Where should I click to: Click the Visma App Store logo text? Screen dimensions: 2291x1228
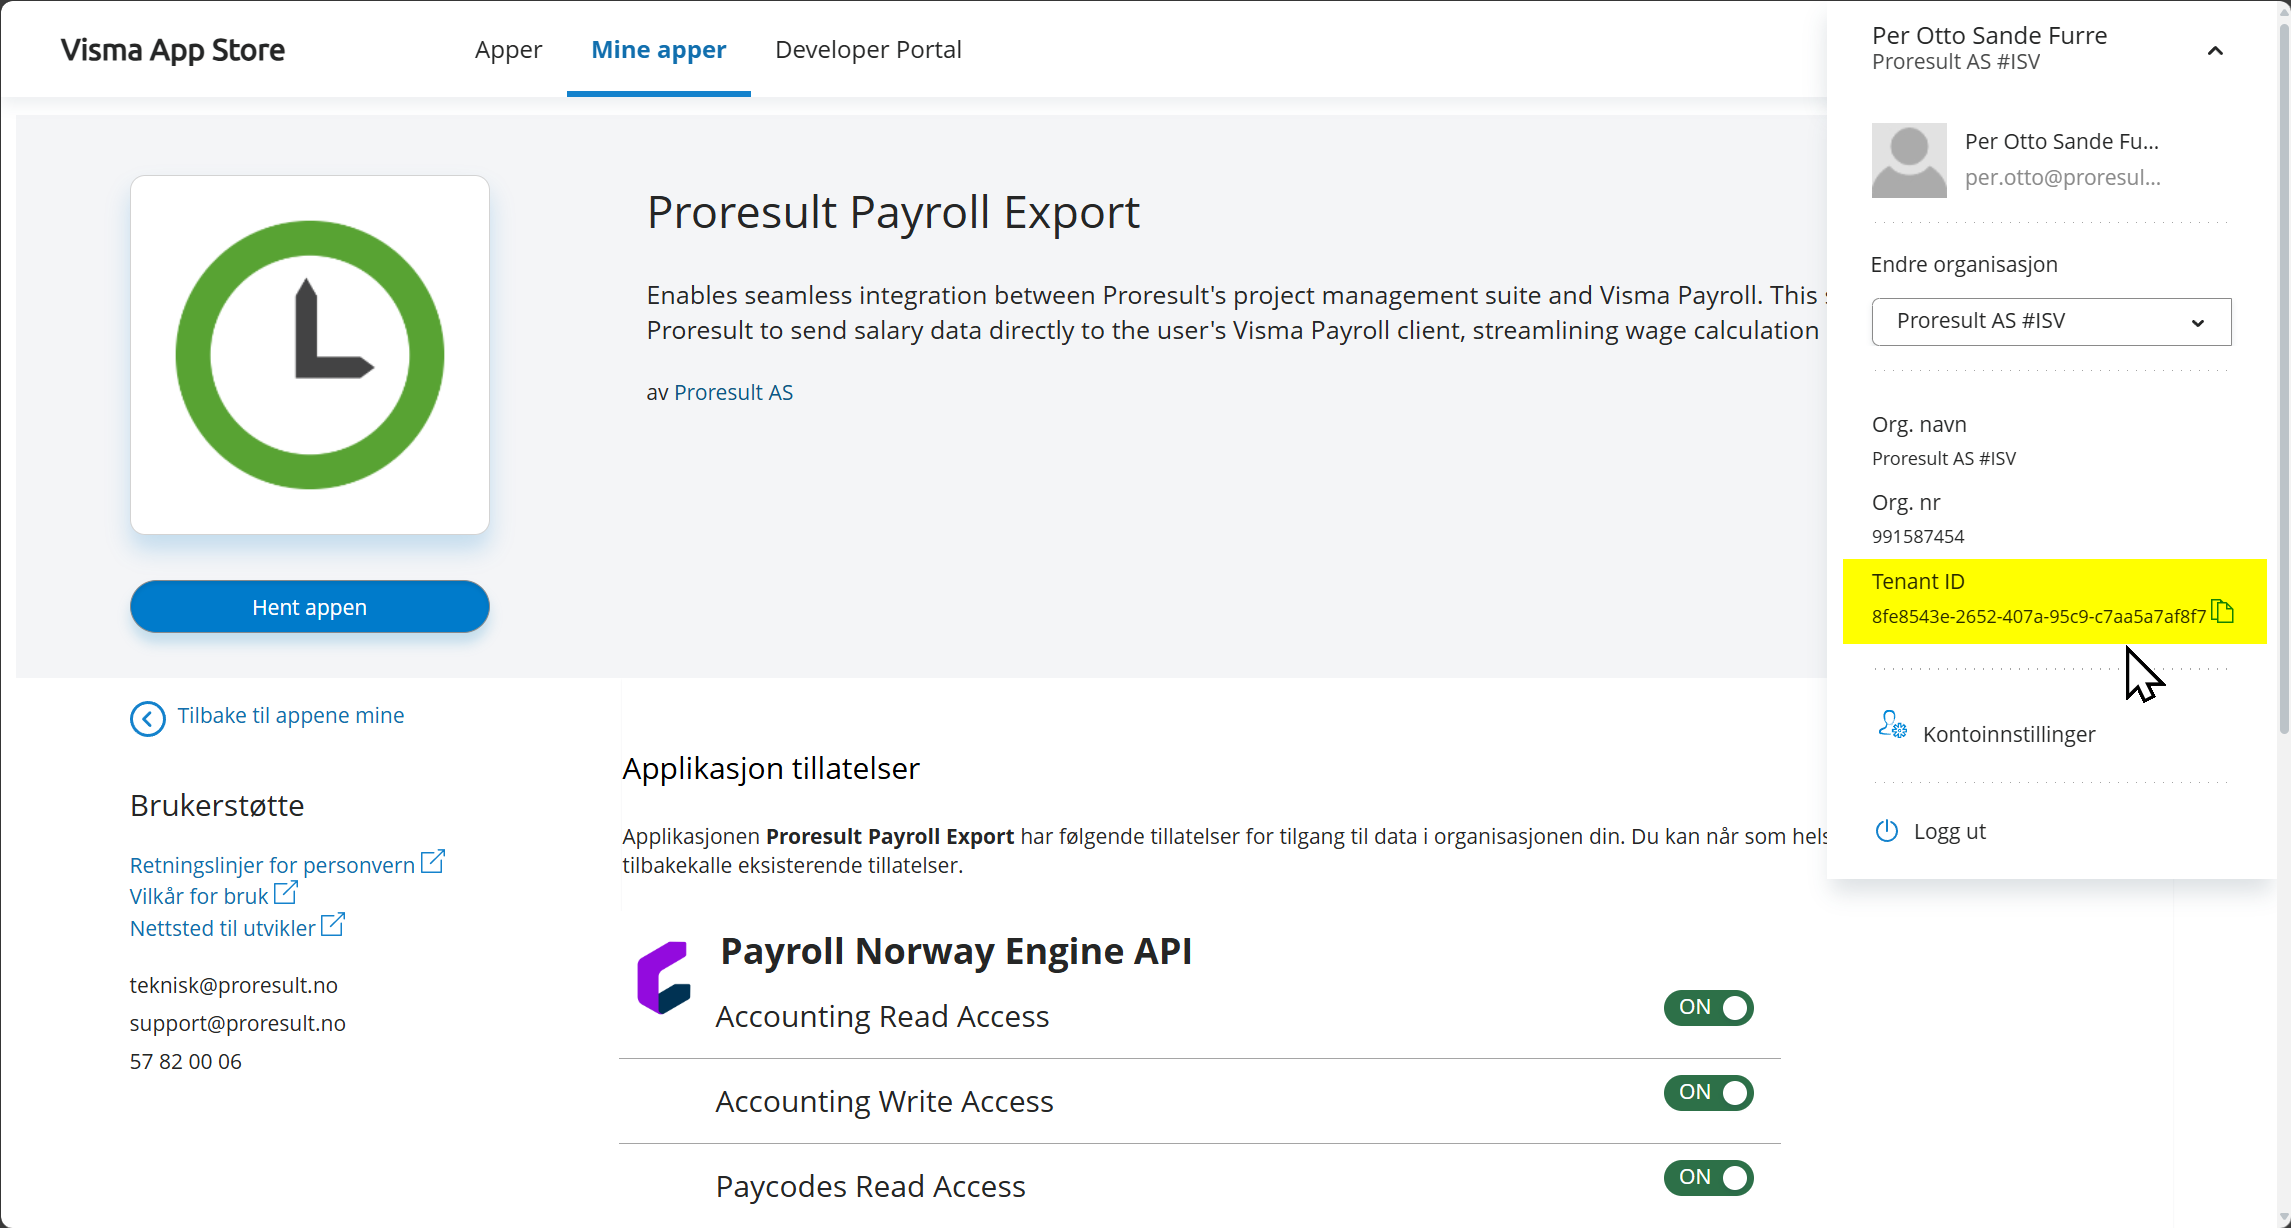coord(173,50)
